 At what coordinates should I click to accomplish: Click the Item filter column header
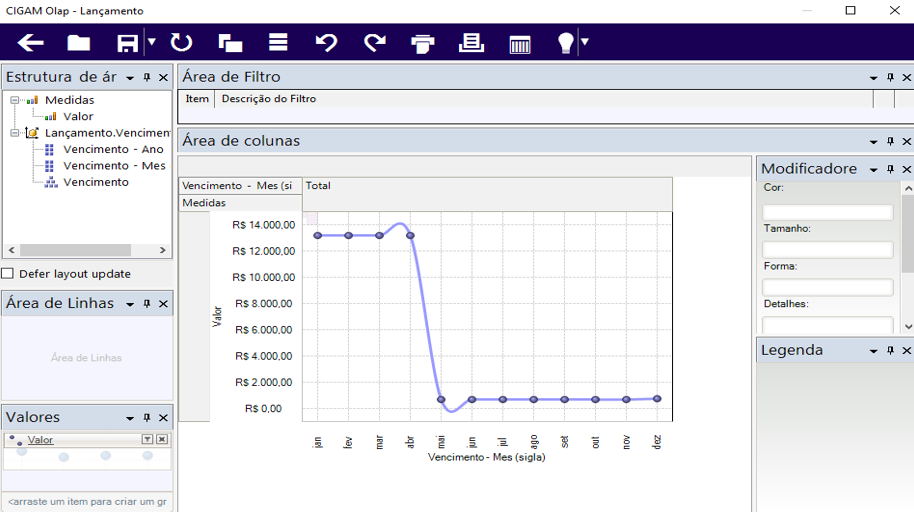pos(197,99)
